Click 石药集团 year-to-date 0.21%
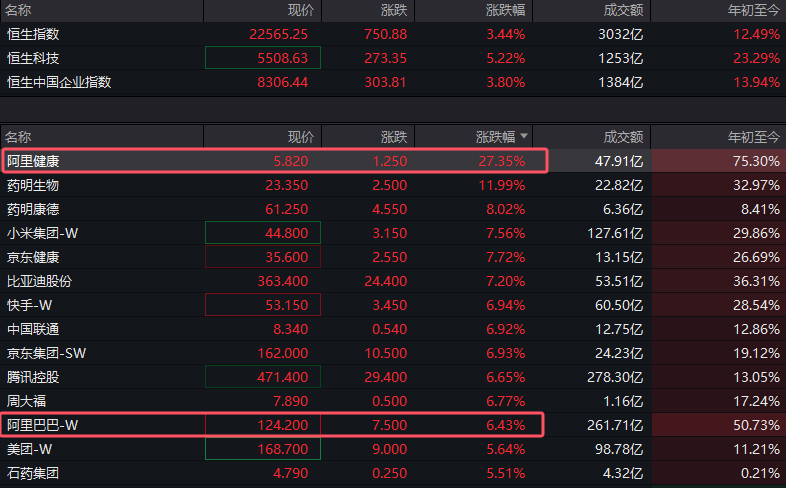Viewport: 786px width, 488px height. point(760,473)
